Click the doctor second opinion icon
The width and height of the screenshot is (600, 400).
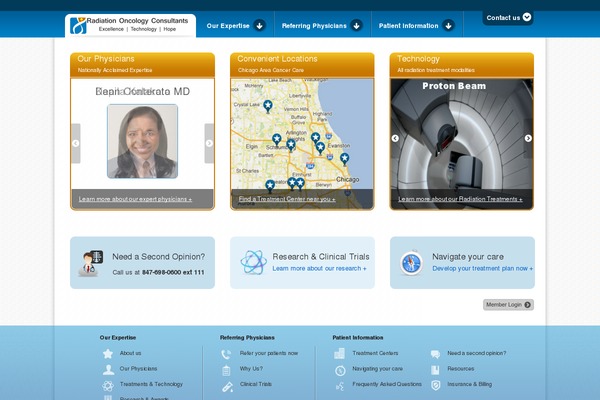tap(91, 263)
